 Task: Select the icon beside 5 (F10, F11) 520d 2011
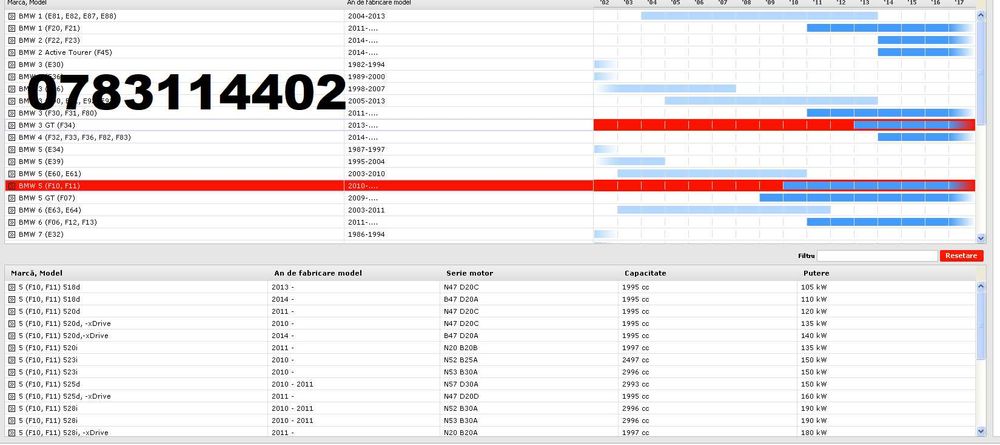click(x=11, y=311)
